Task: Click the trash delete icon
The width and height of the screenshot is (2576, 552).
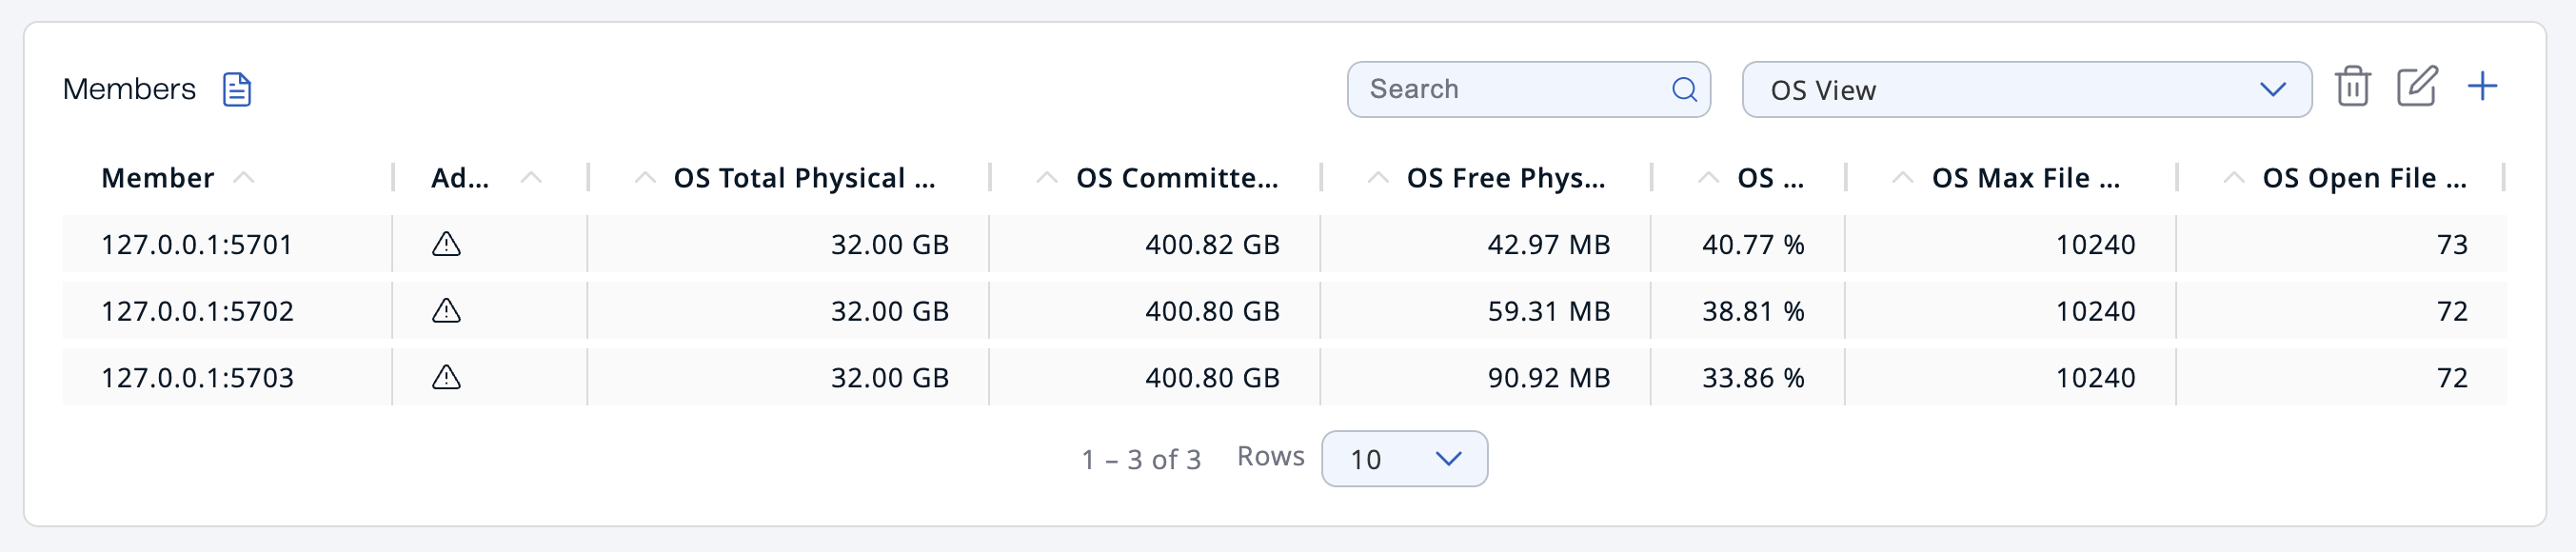Action: coord(2352,87)
